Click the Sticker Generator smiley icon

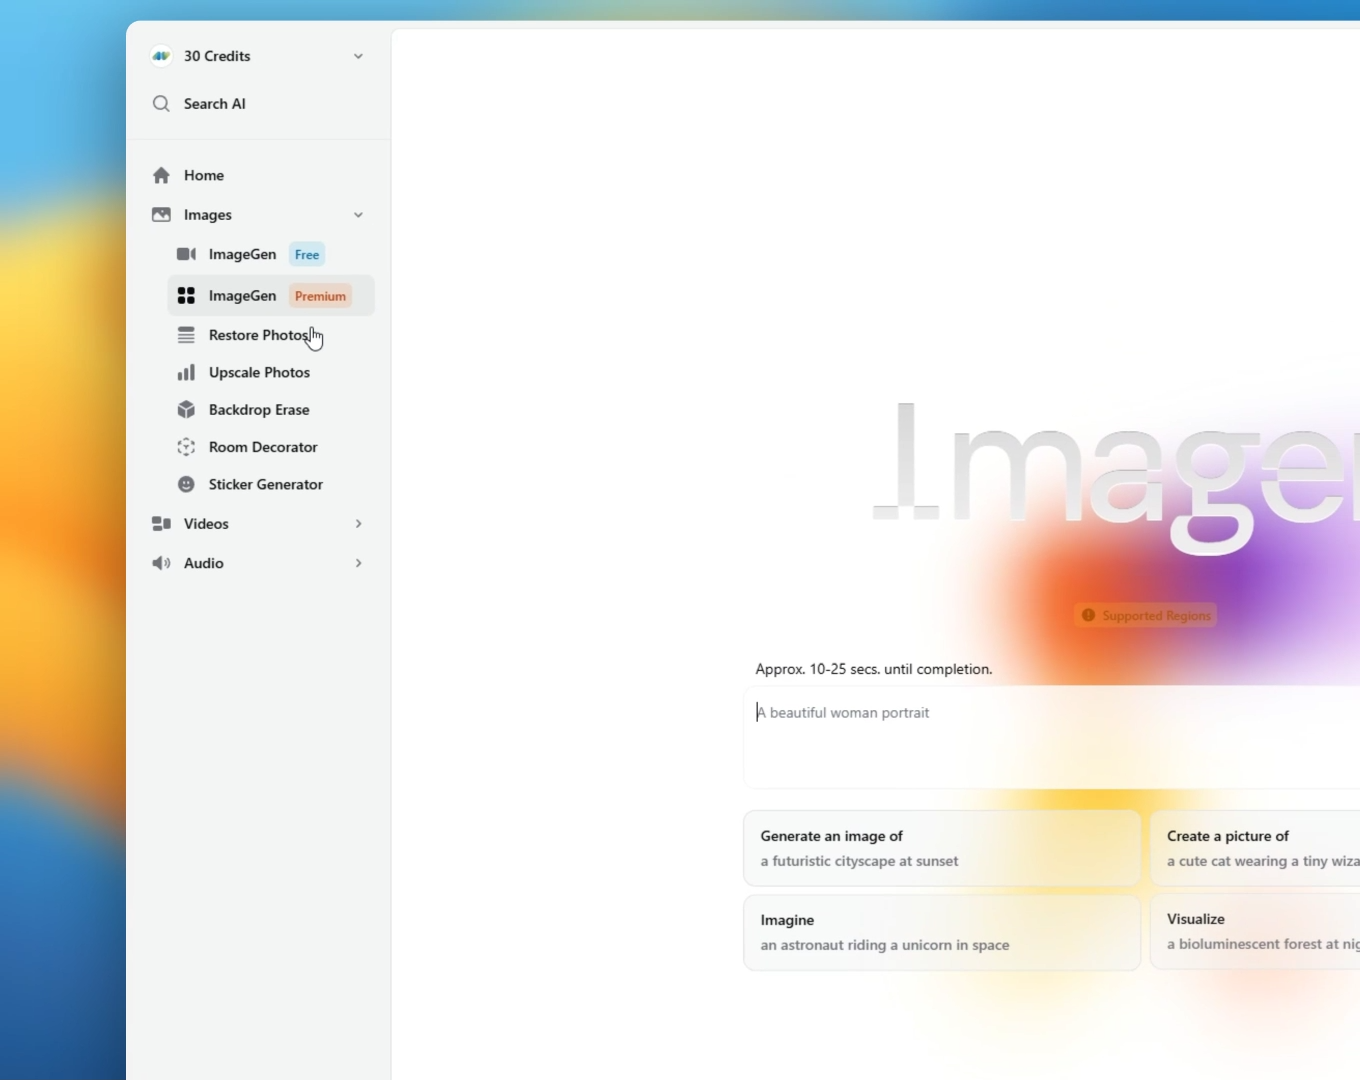pos(186,484)
